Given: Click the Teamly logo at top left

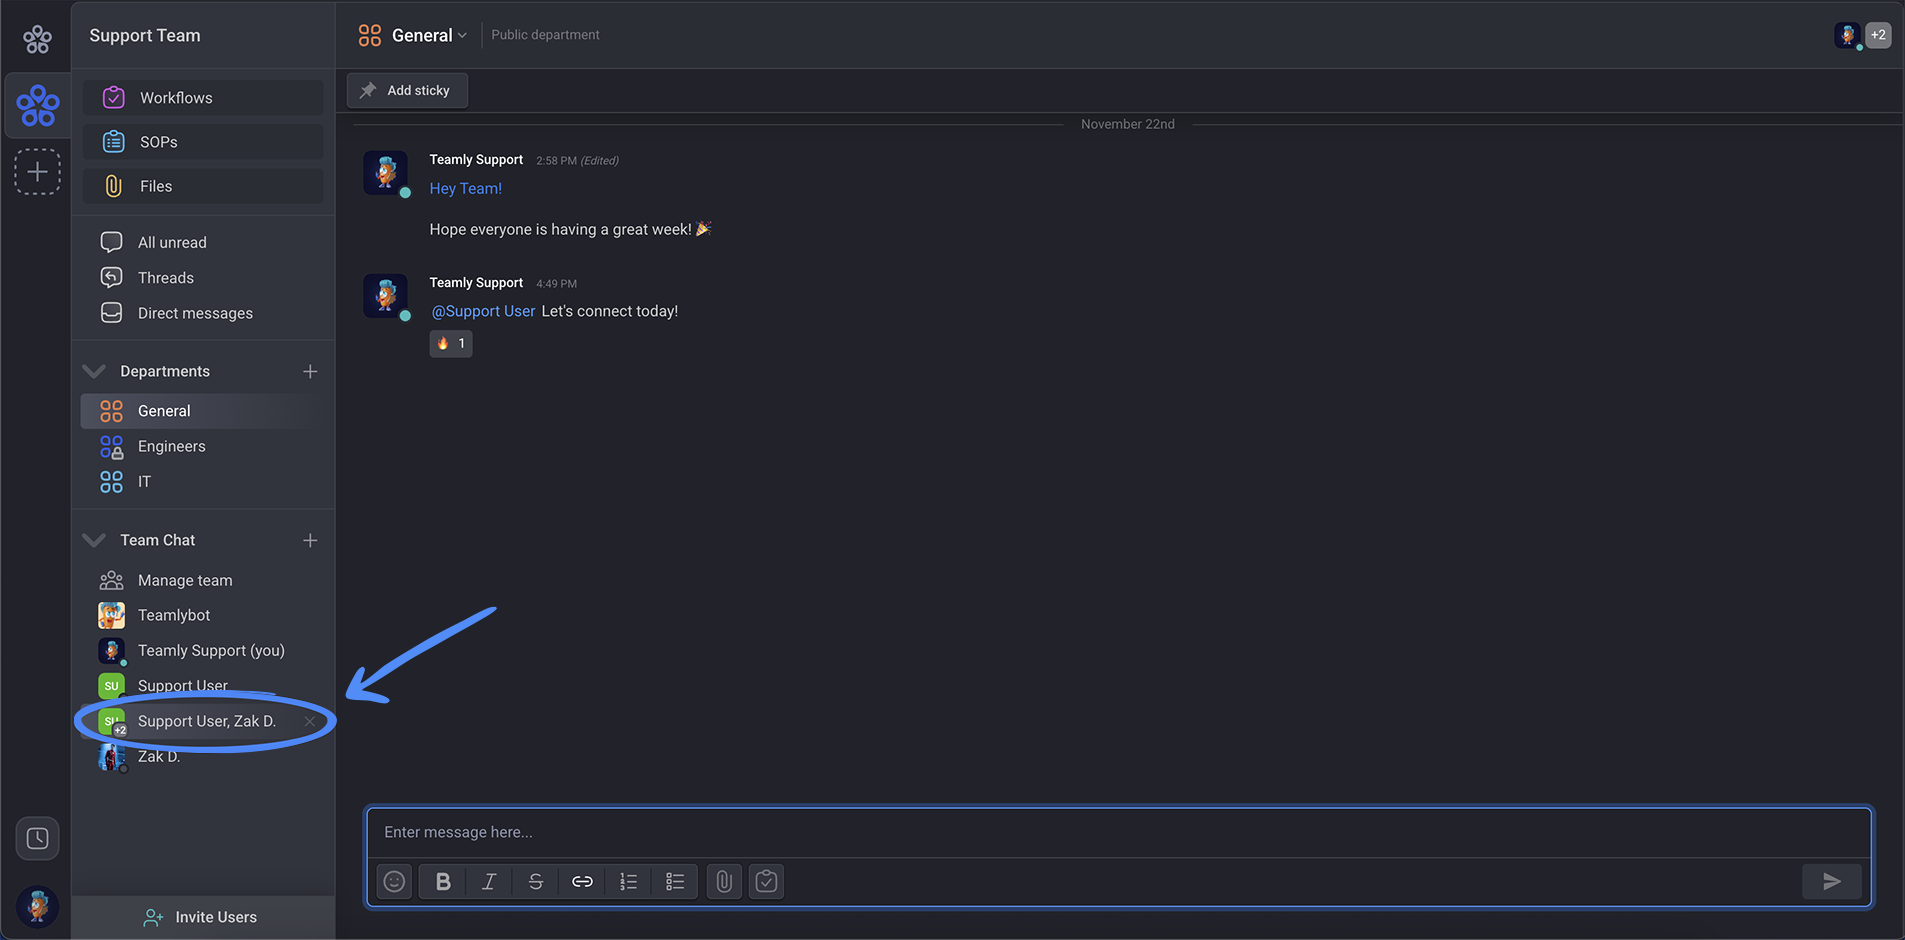Looking at the screenshot, I should coord(37,39).
